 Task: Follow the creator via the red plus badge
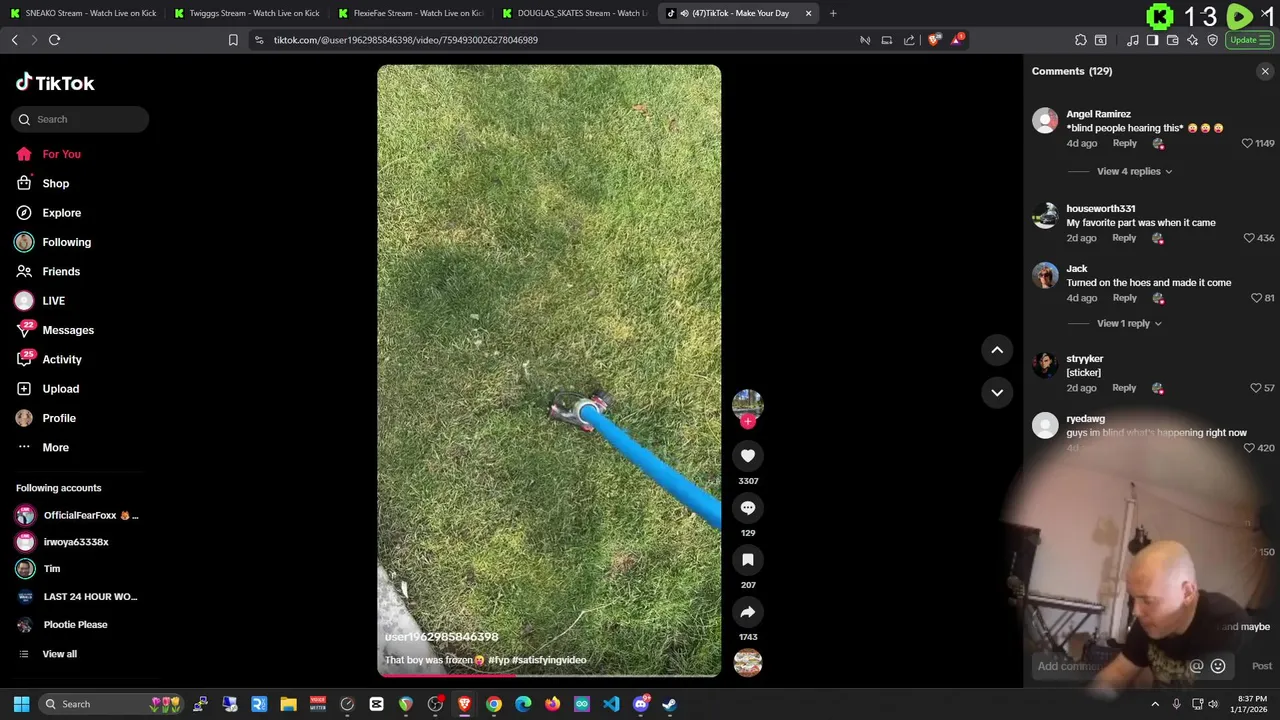(x=747, y=421)
